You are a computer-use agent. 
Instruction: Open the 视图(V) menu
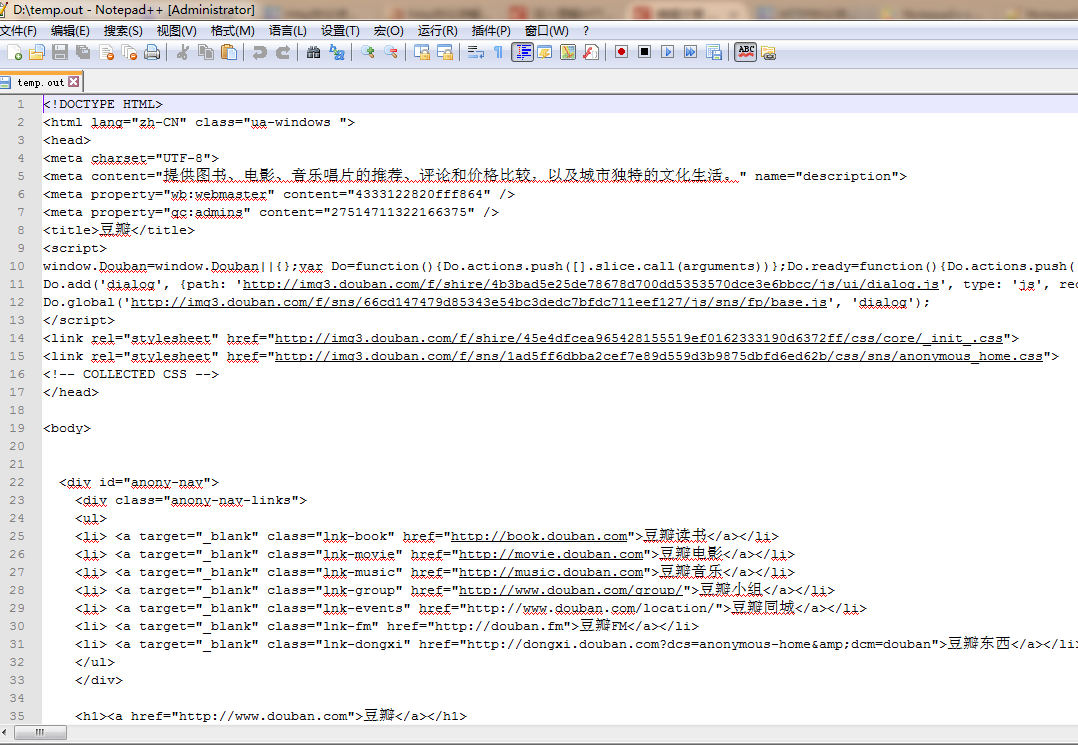pyautogui.click(x=177, y=30)
